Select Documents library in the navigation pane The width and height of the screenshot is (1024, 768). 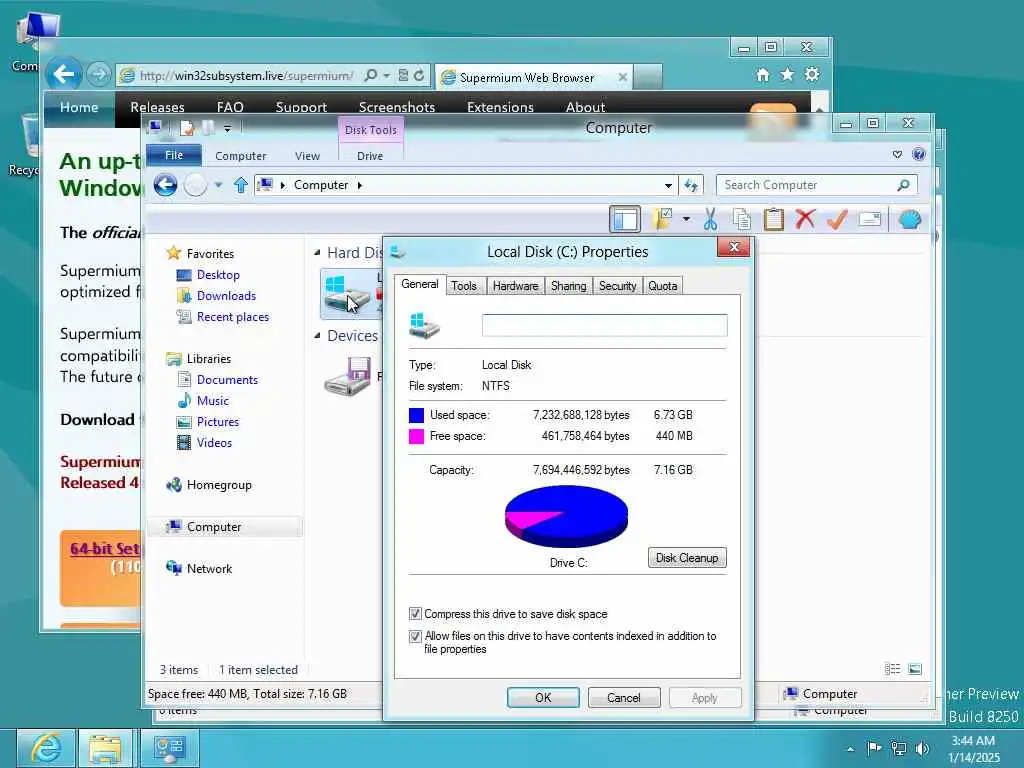(x=227, y=379)
